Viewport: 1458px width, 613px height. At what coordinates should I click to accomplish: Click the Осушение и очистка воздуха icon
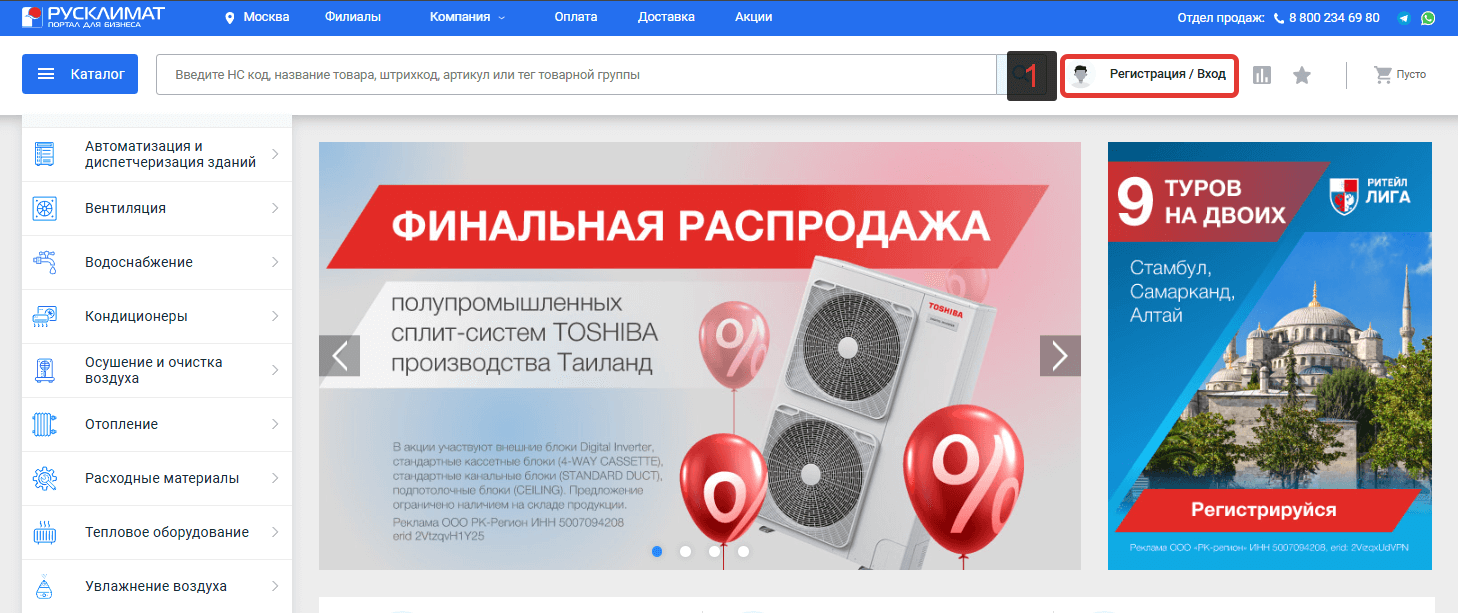coord(45,370)
